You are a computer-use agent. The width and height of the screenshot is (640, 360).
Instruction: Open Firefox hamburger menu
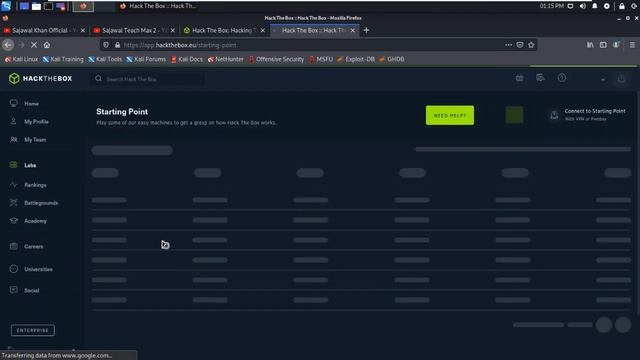pos(632,45)
